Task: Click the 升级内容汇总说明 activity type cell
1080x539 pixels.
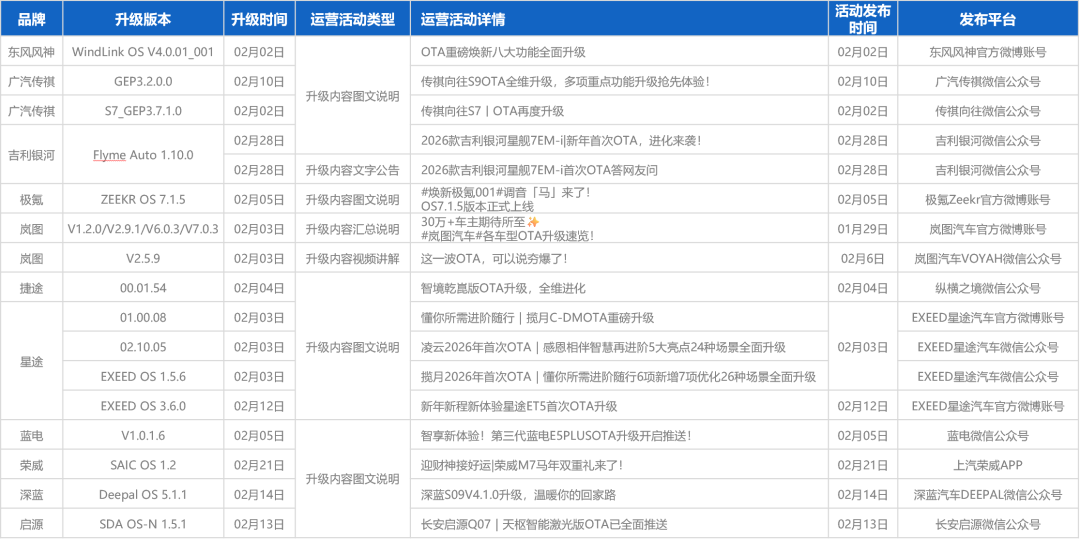Action: click(x=353, y=229)
